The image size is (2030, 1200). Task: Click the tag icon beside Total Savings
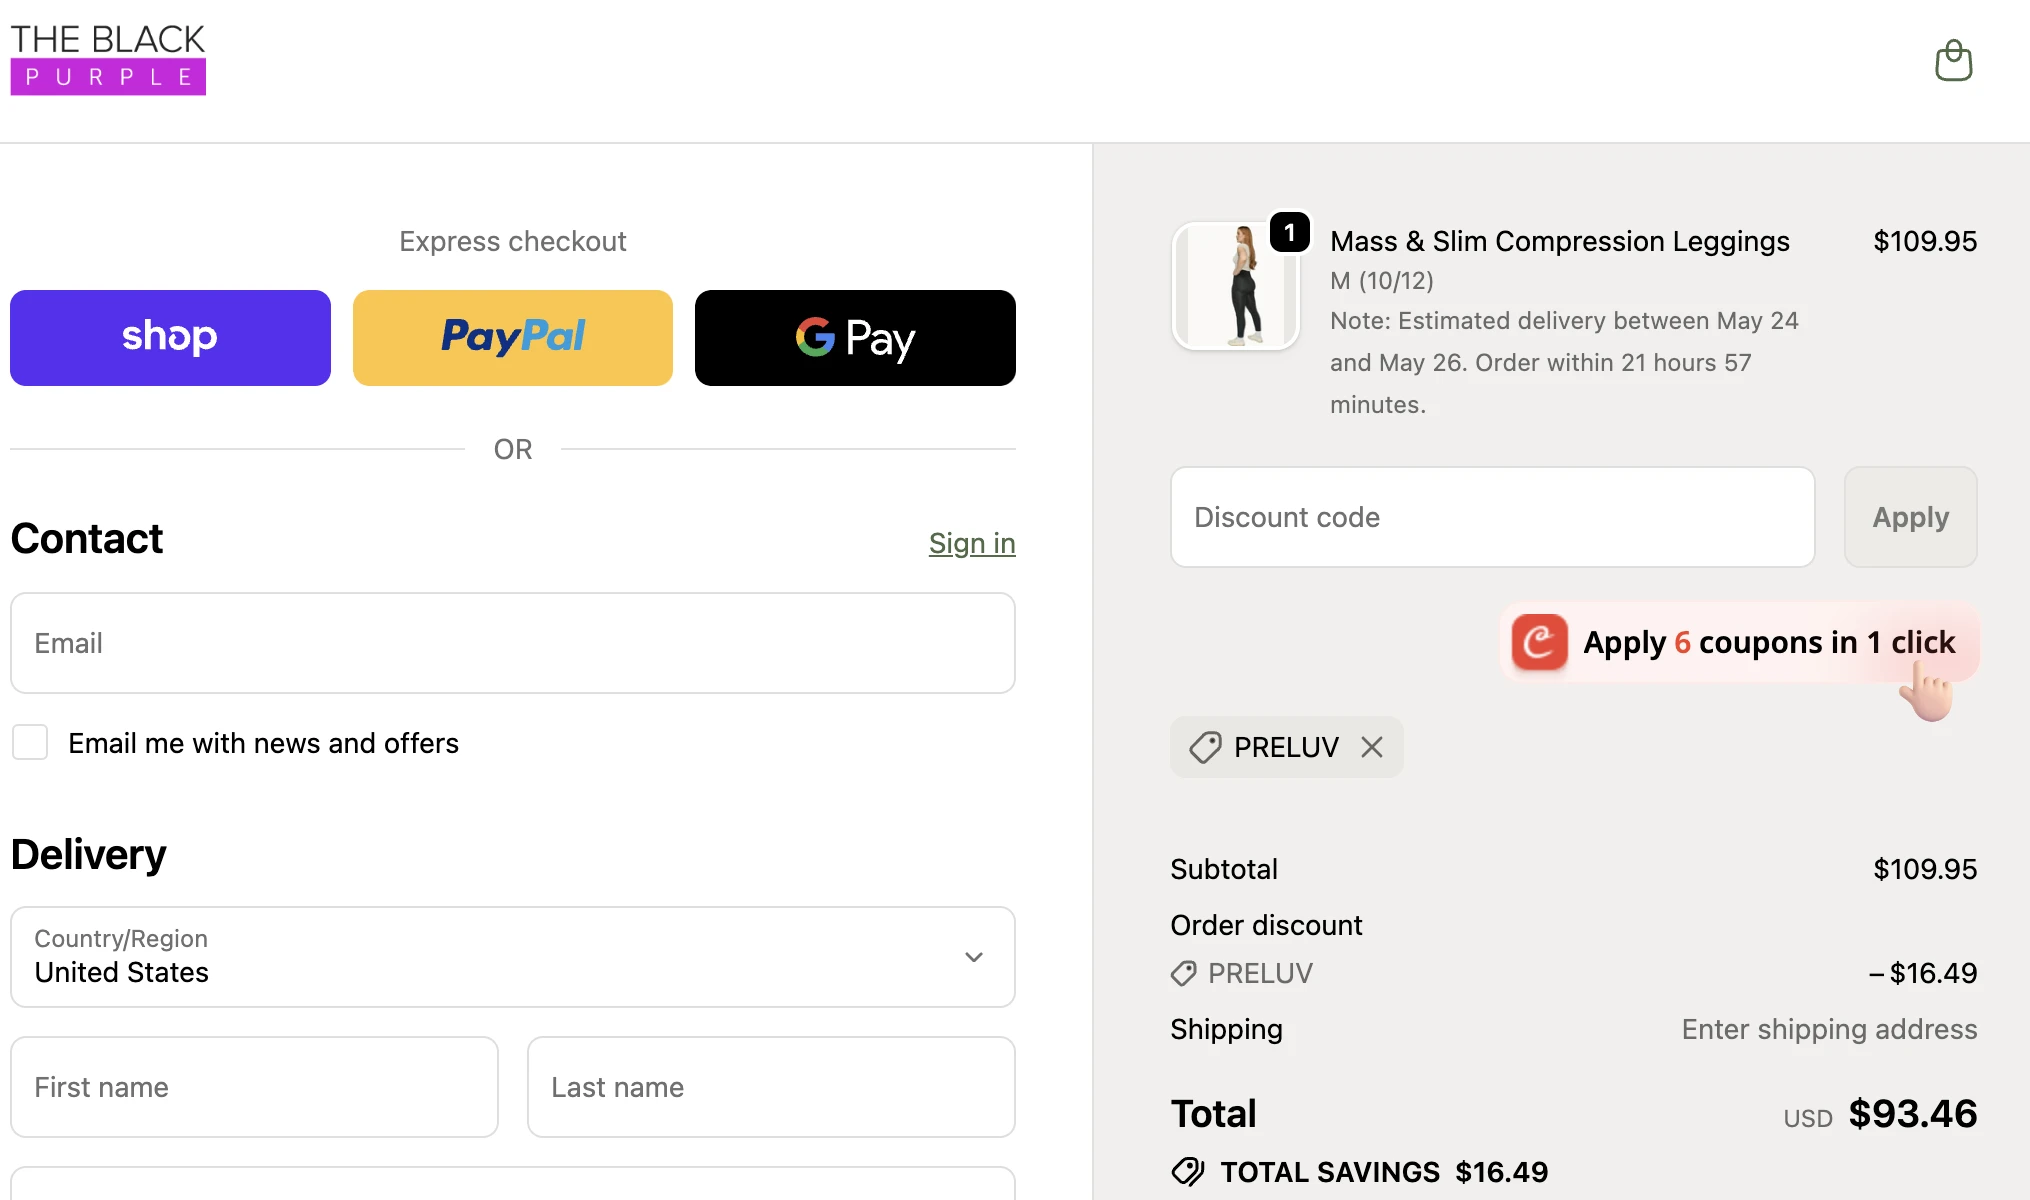coord(1188,1171)
